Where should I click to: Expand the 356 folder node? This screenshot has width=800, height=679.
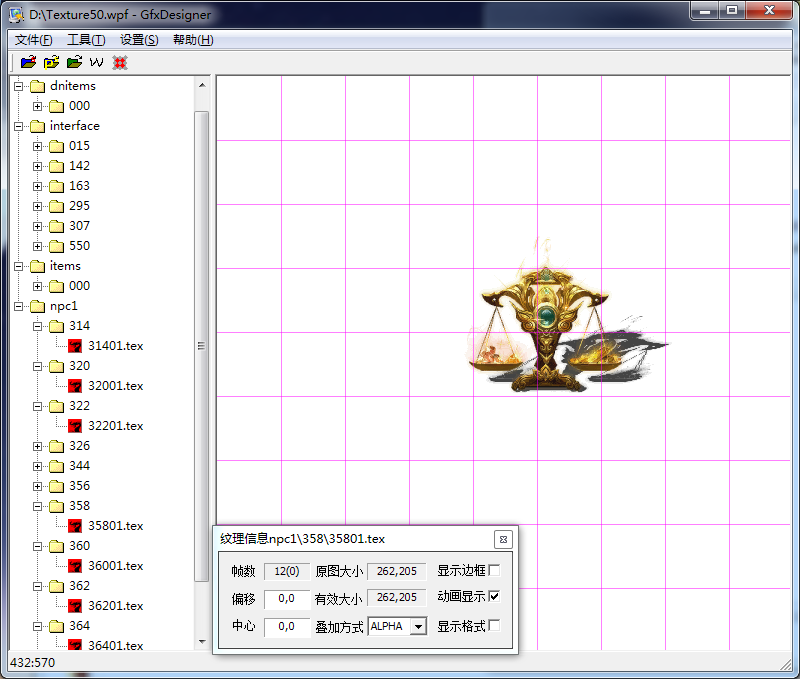click(x=38, y=486)
